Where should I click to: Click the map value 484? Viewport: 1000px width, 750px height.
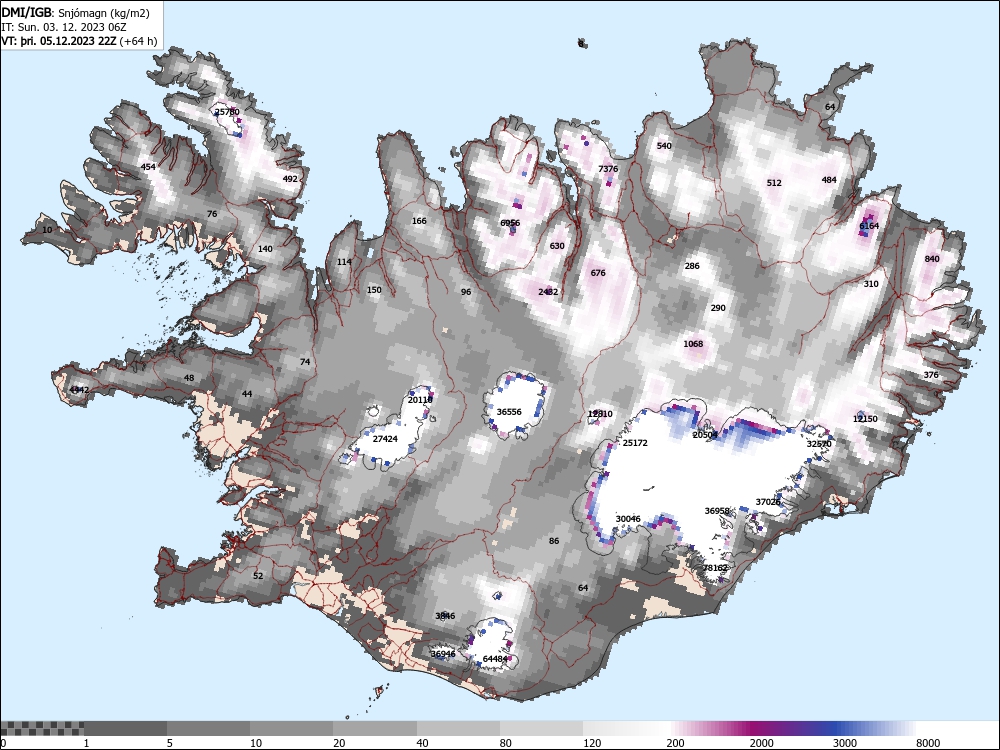[829, 180]
